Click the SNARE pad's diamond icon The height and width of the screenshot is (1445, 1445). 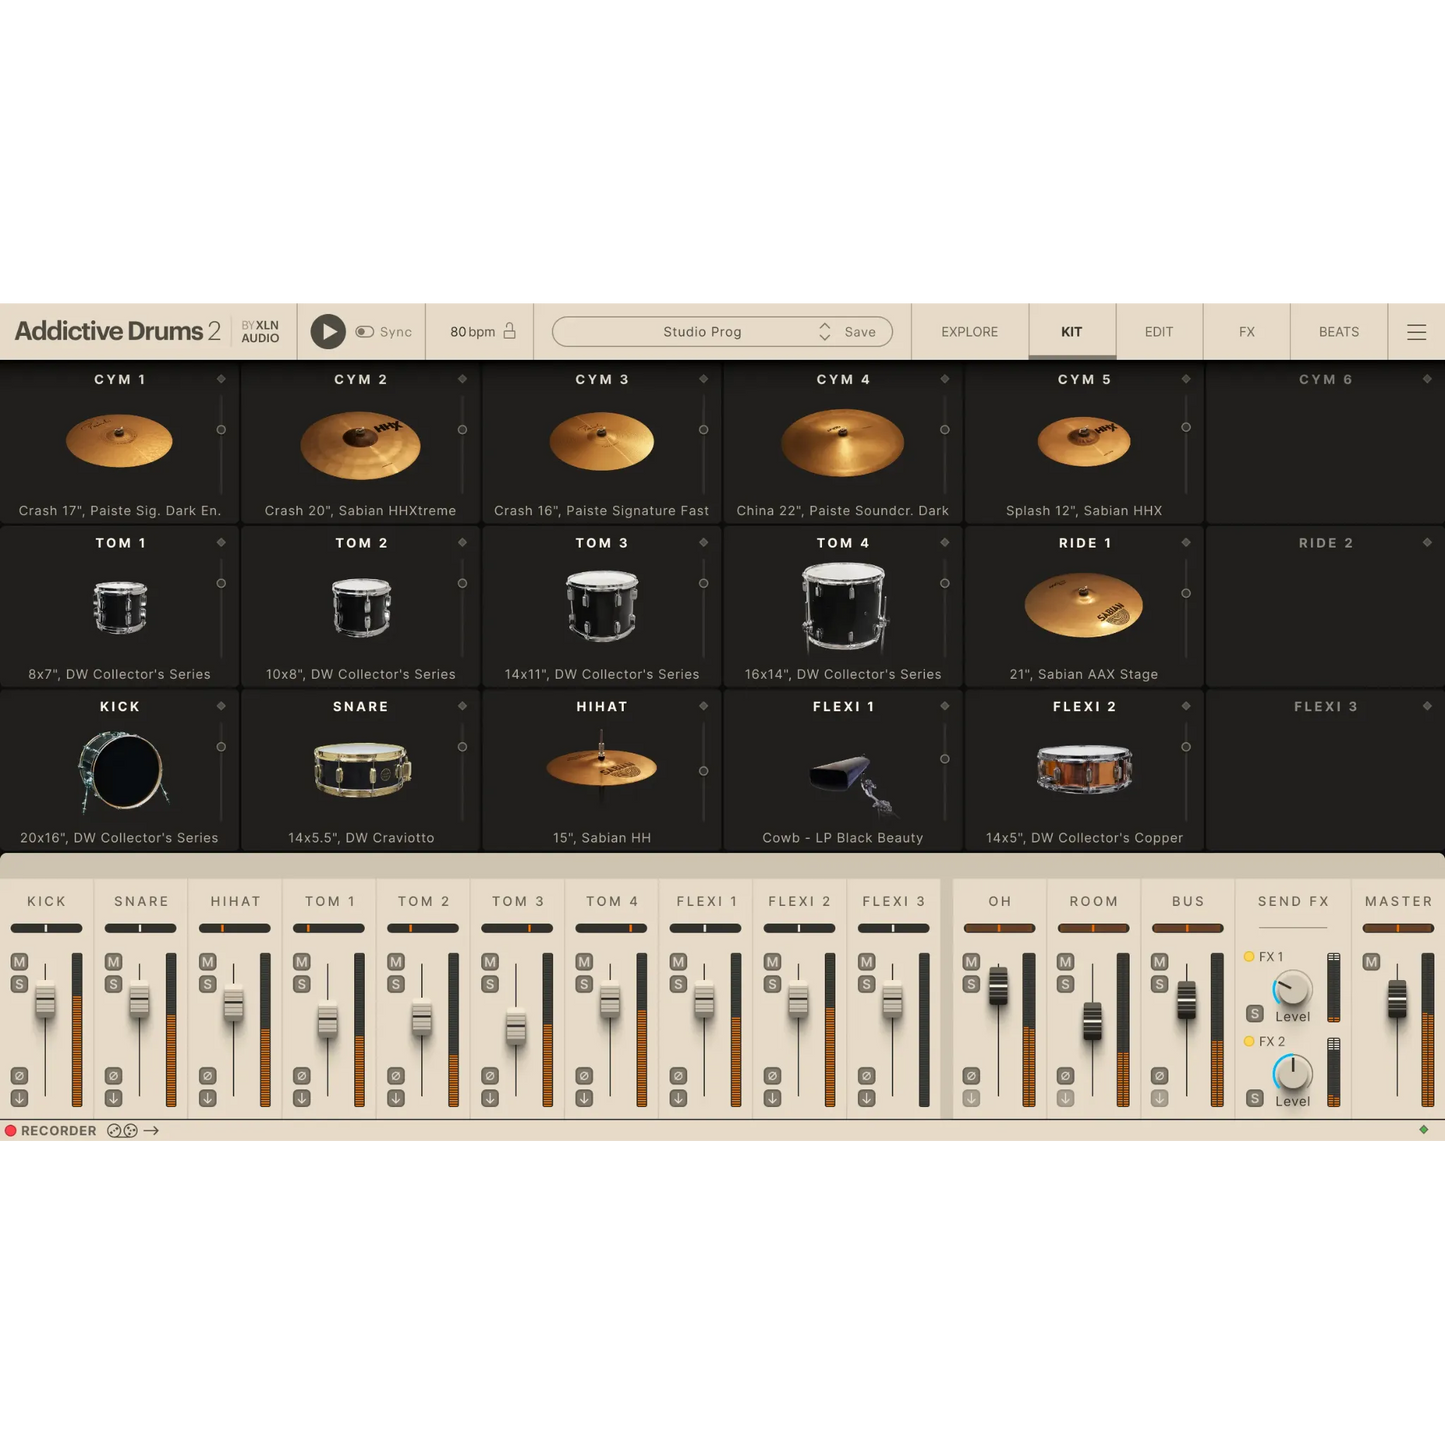[462, 705]
